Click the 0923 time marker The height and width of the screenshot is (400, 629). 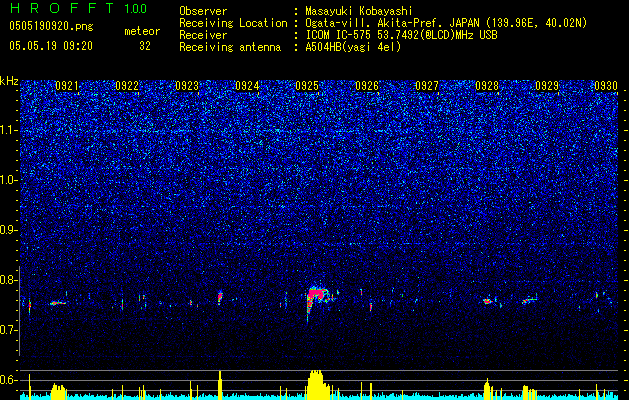pyautogui.click(x=187, y=86)
